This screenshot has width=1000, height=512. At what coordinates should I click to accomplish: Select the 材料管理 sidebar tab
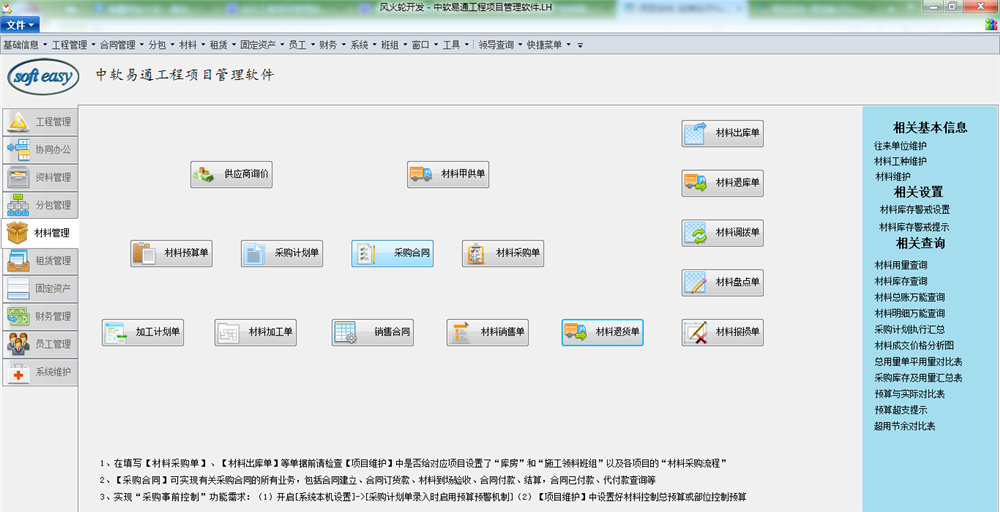click(x=40, y=233)
